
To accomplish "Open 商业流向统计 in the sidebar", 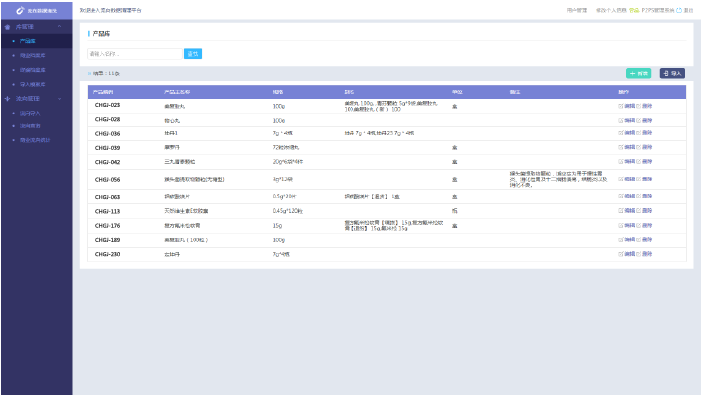I will point(35,140).
